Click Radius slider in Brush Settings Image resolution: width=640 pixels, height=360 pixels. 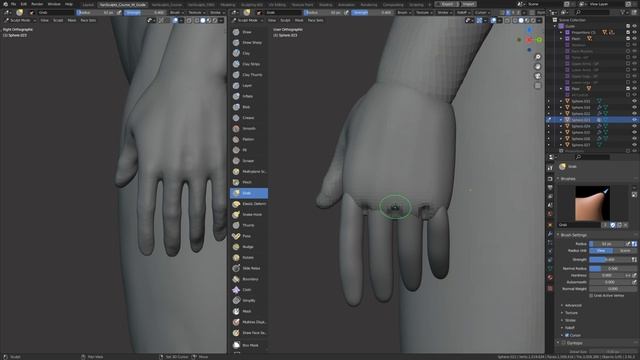click(x=608, y=244)
